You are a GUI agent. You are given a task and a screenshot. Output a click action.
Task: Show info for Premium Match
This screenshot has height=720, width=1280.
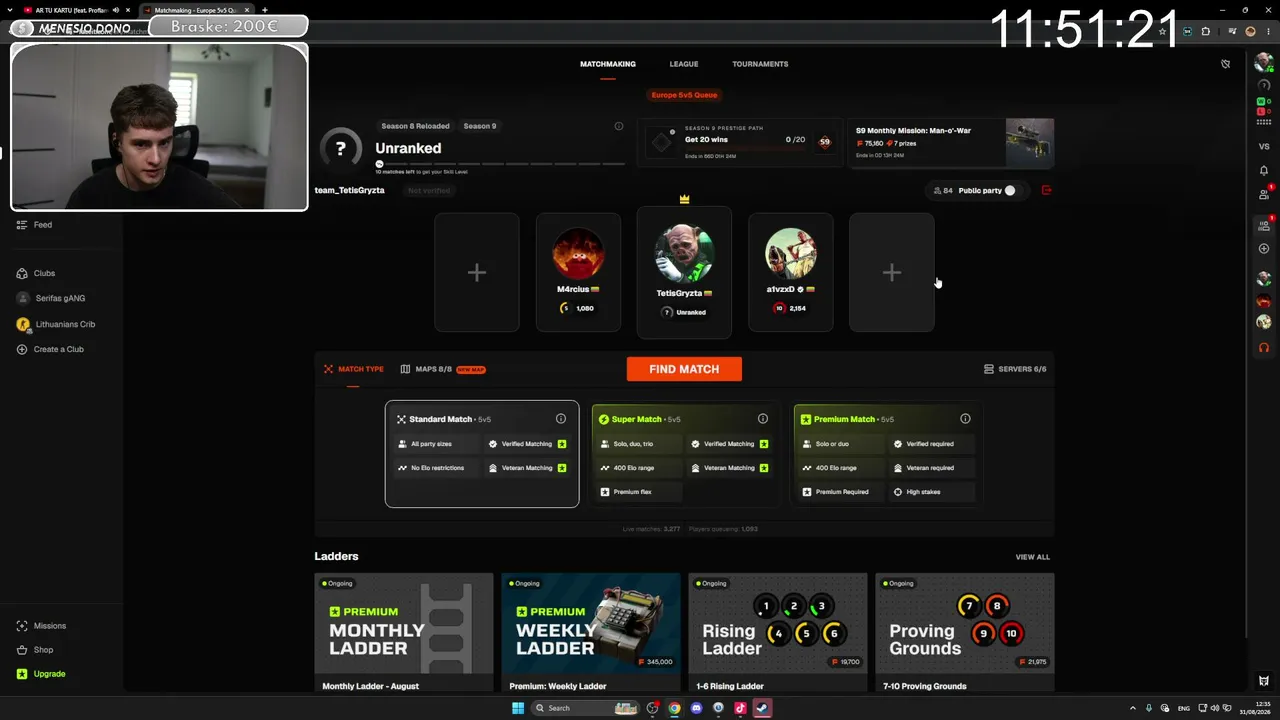pos(965,419)
